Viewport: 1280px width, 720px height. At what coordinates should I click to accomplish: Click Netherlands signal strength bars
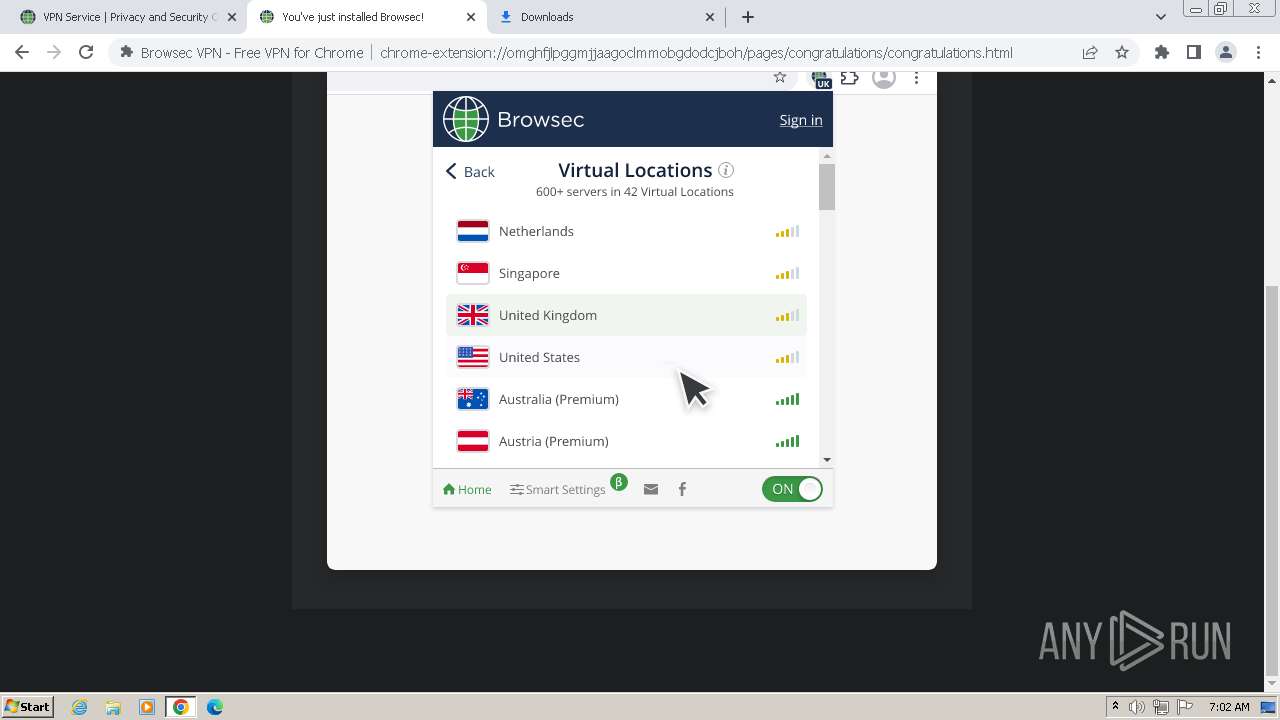coord(787,232)
